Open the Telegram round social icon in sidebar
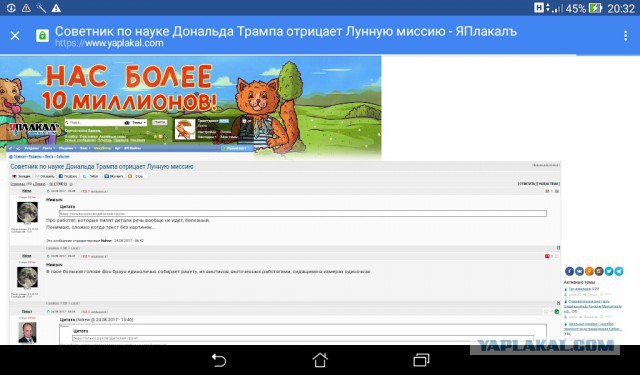This screenshot has height=375, width=640. (x=619, y=271)
